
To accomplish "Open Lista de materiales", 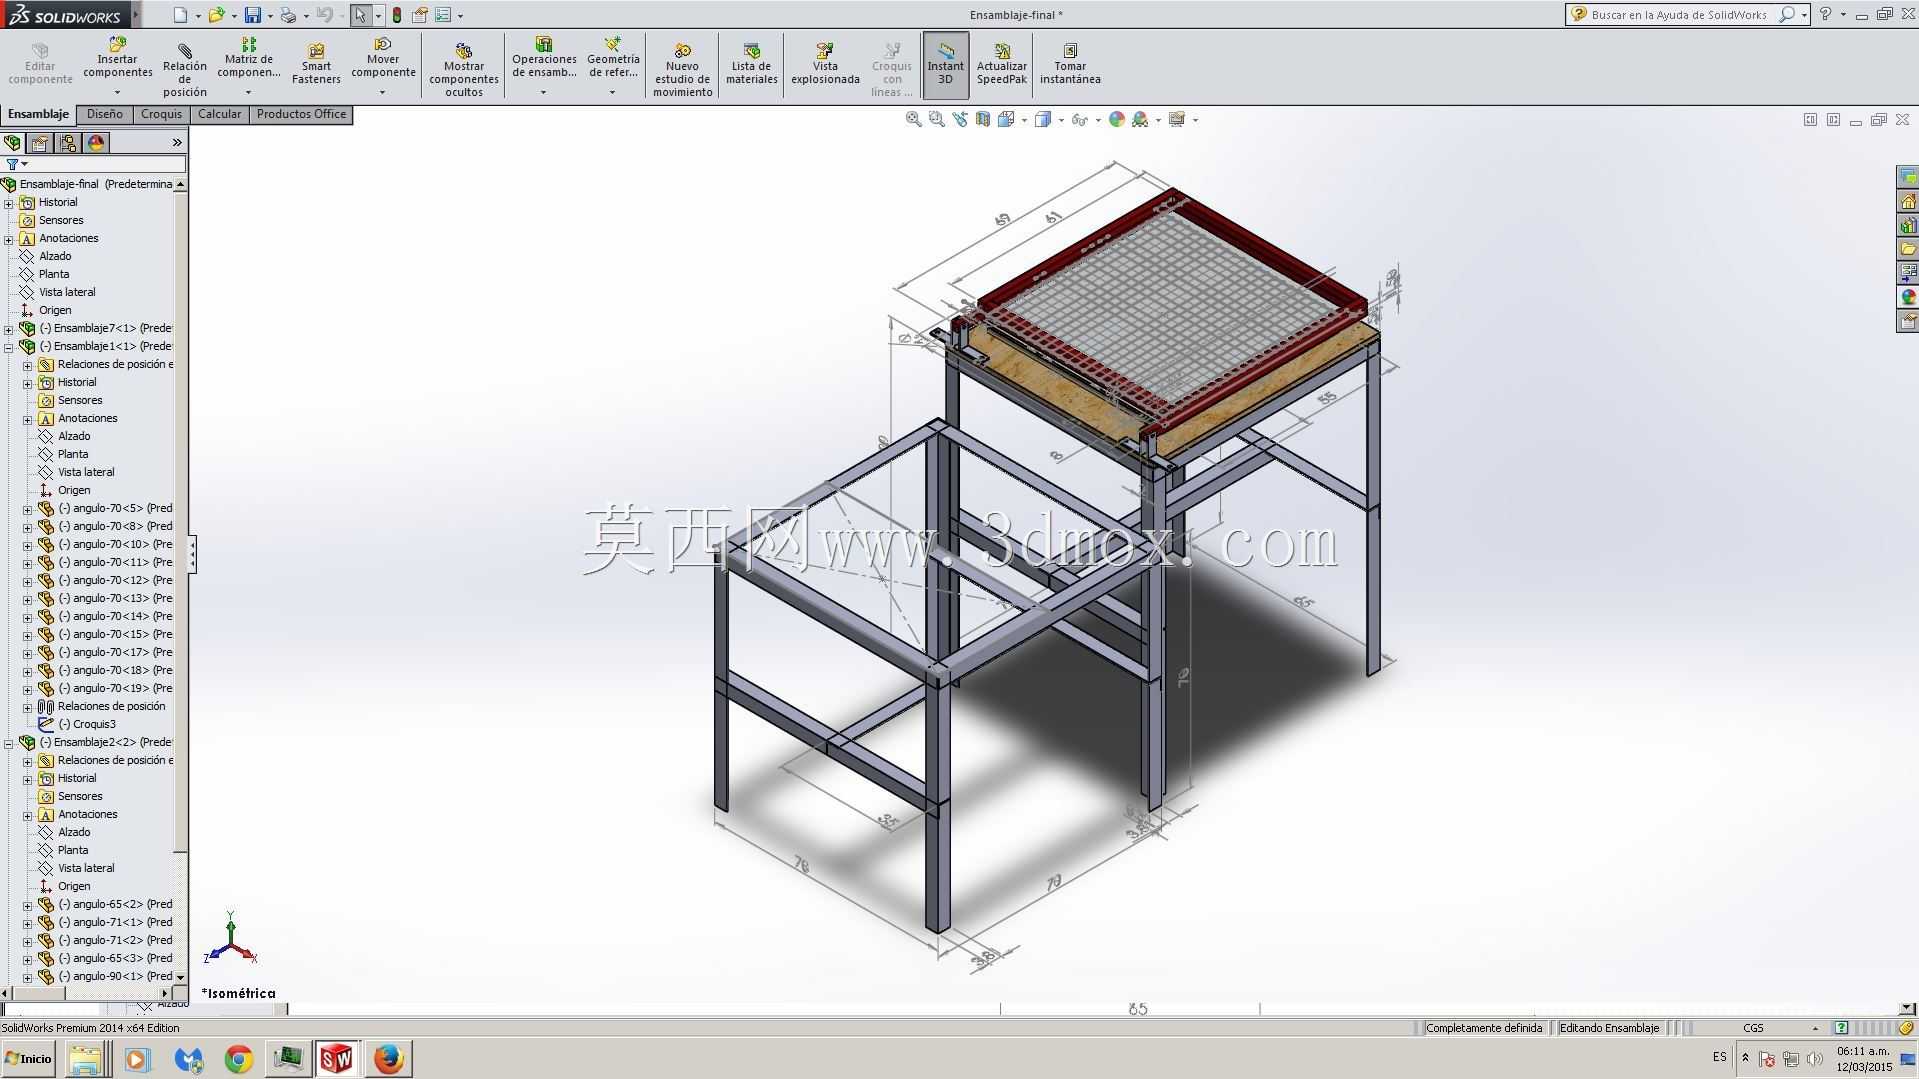I will tap(752, 64).
